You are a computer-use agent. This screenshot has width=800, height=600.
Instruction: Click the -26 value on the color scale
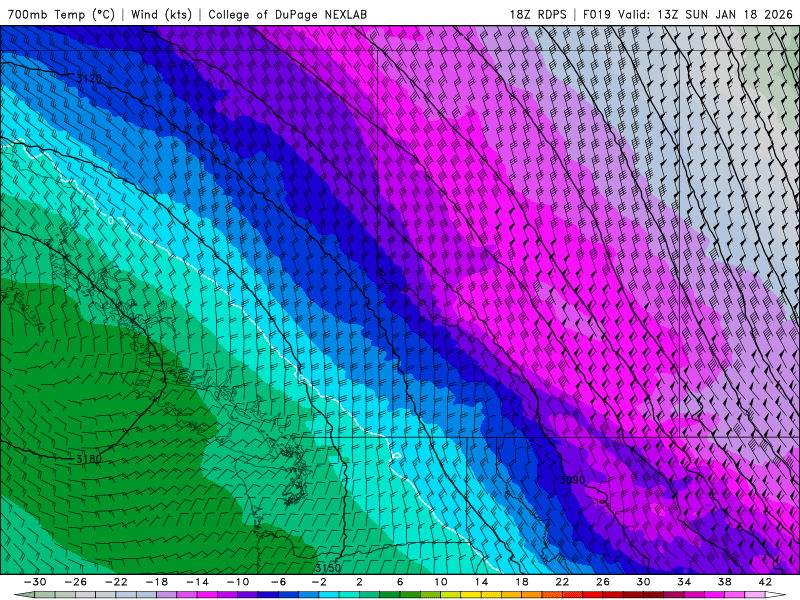(76, 582)
